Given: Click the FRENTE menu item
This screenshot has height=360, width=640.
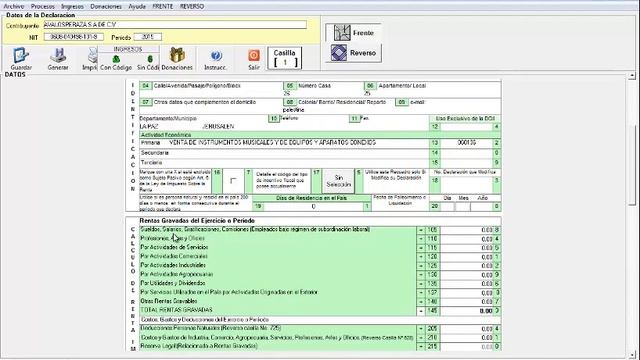Looking at the screenshot, I should [162, 7].
